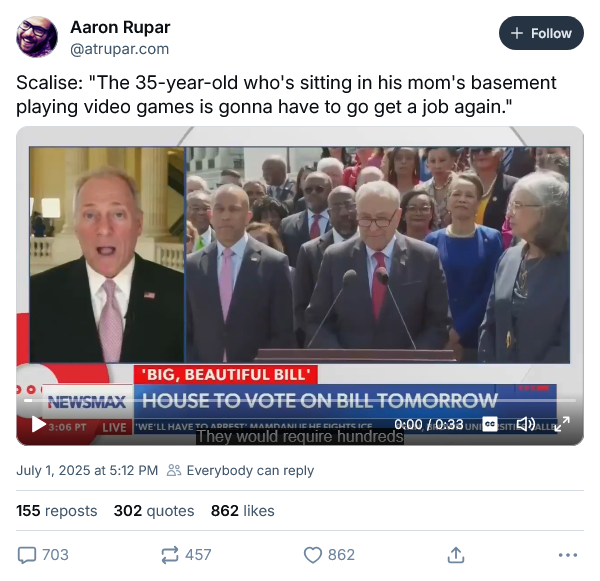Click the reply speech bubble icon
The height and width of the screenshot is (581, 600).
[x=27, y=555]
